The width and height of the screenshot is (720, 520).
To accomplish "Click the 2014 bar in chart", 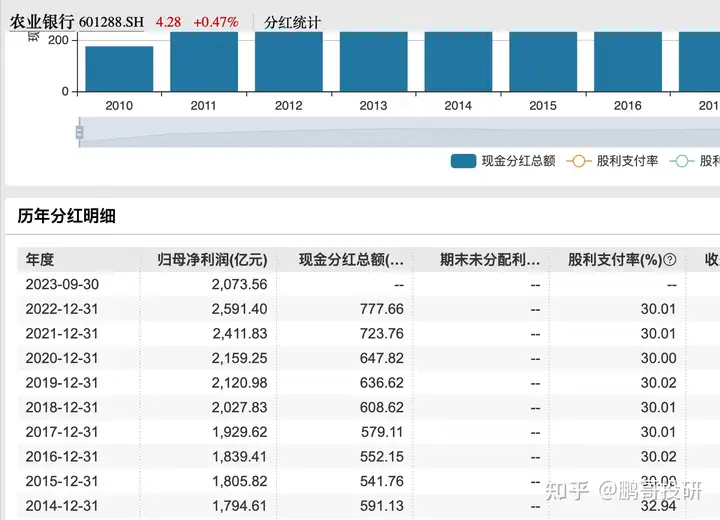I will coord(458,62).
